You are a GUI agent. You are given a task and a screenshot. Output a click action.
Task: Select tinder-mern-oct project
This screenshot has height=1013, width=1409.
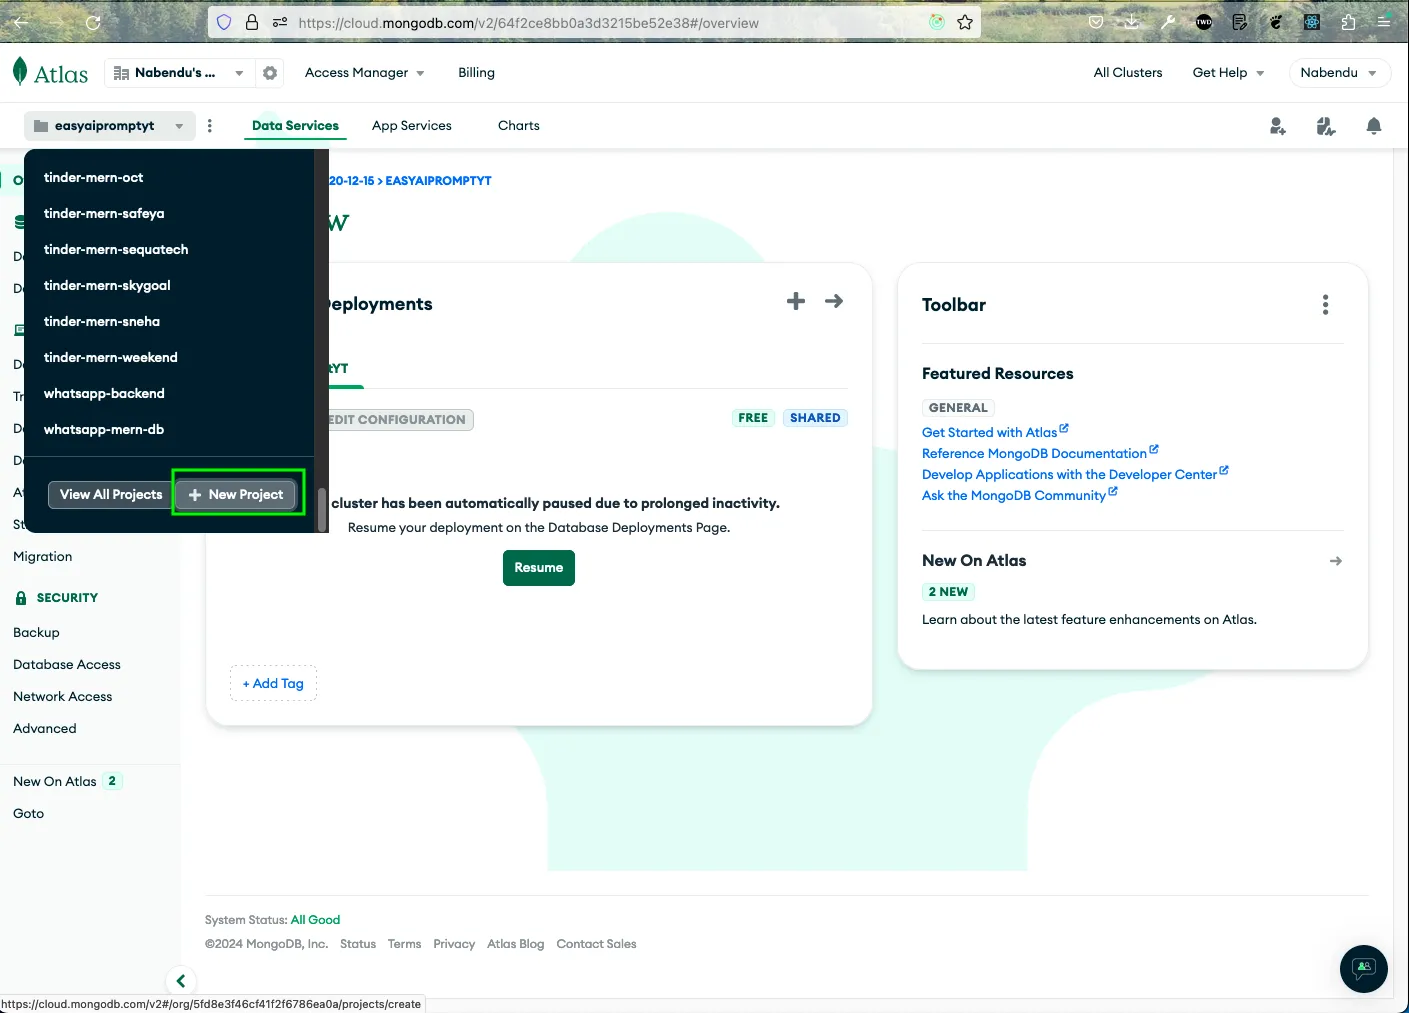(169, 177)
